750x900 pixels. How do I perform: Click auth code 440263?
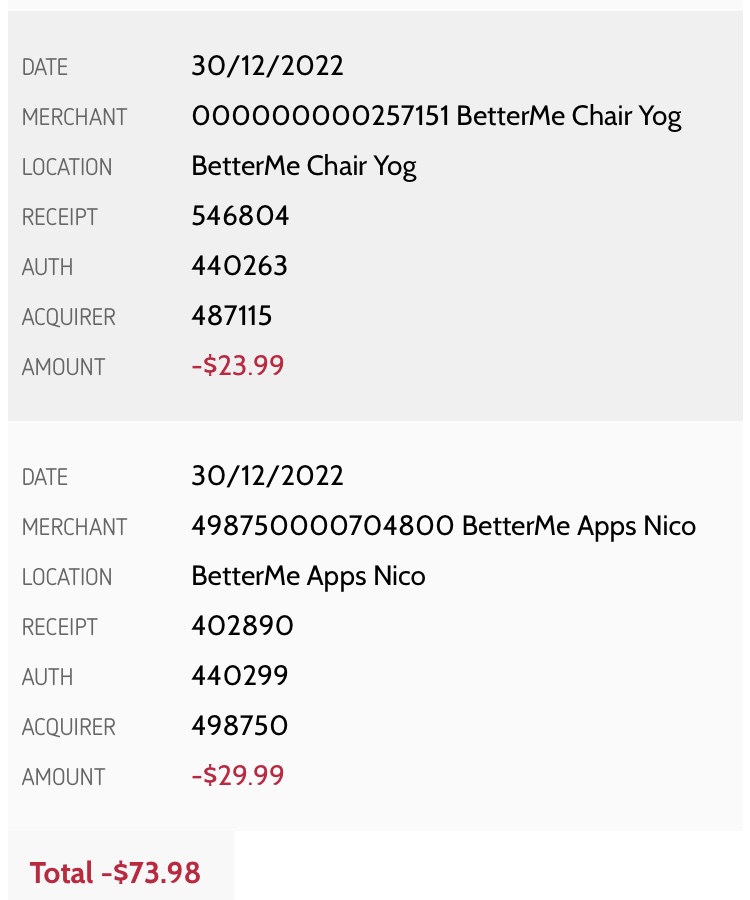tap(239, 266)
